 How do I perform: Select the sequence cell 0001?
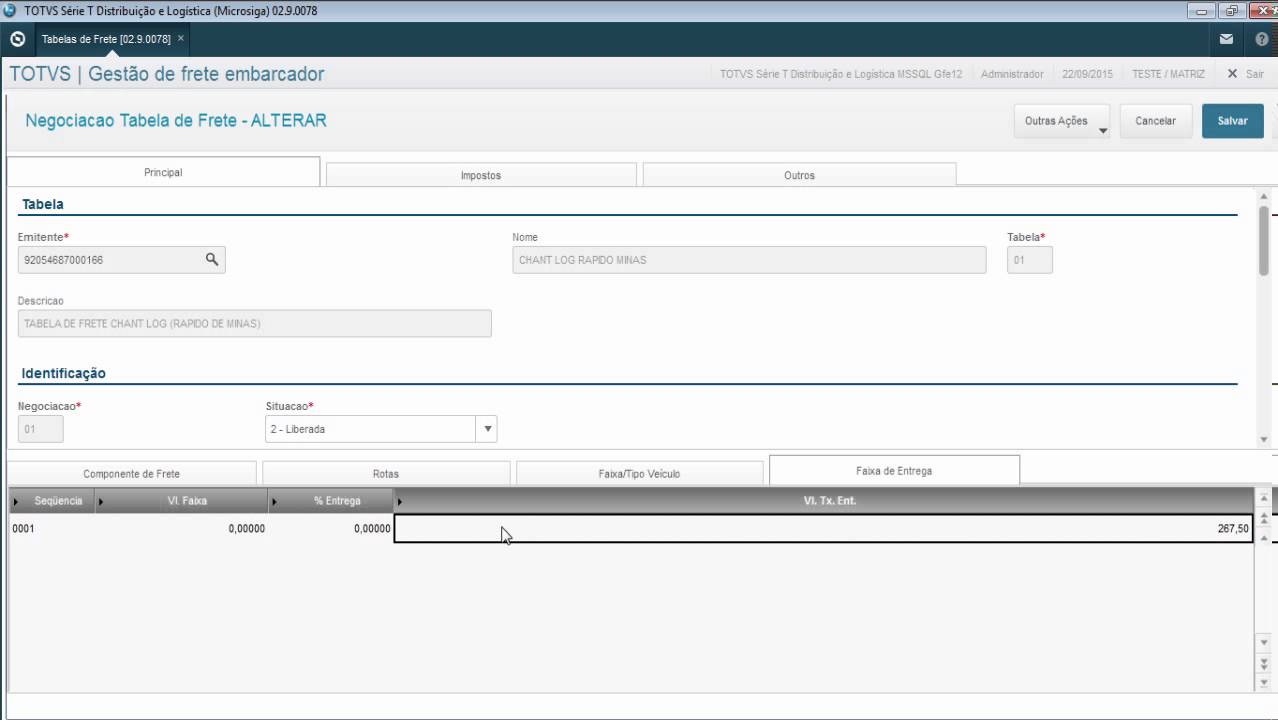[52, 529]
